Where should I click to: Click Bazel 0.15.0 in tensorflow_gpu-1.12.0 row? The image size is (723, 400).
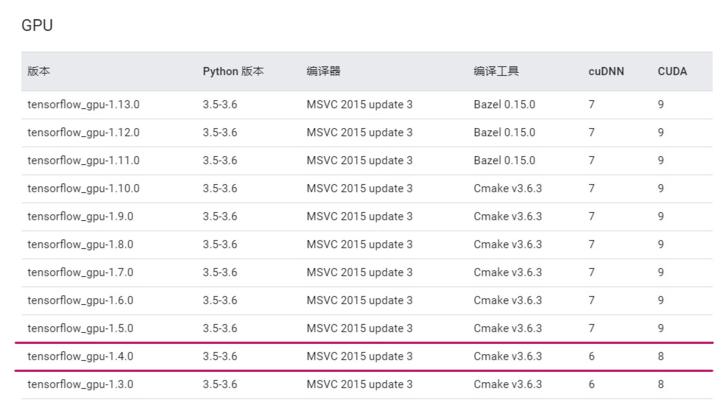[x=504, y=132]
